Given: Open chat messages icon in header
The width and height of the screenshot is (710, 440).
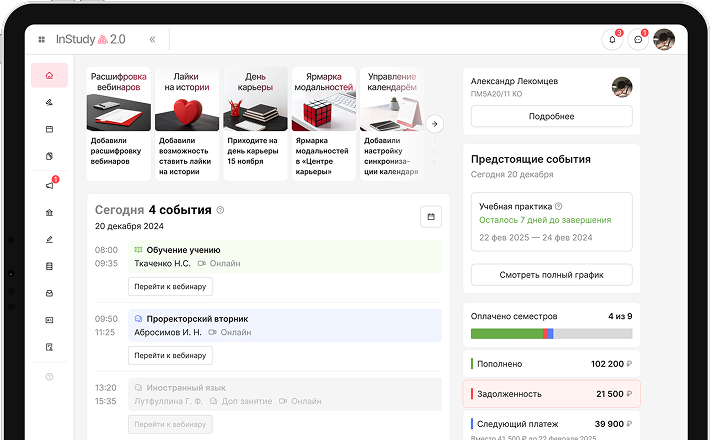Looking at the screenshot, I should [x=638, y=39].
